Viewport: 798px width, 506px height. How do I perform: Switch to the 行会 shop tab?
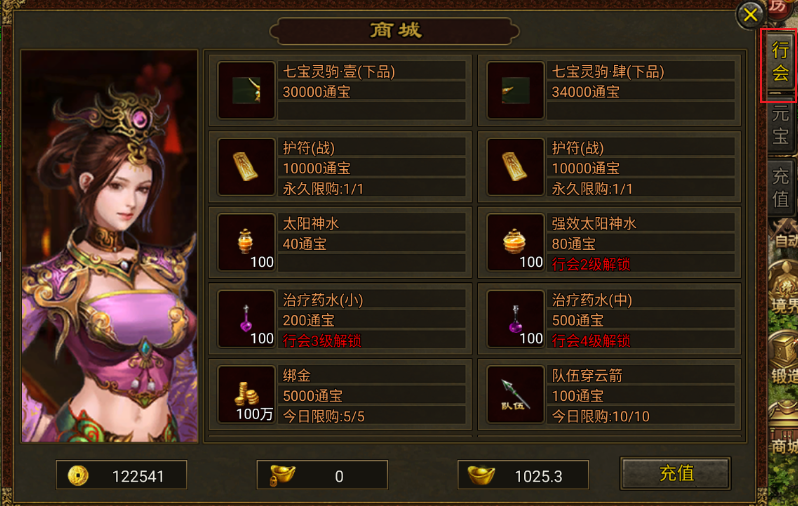coord(780,63)
